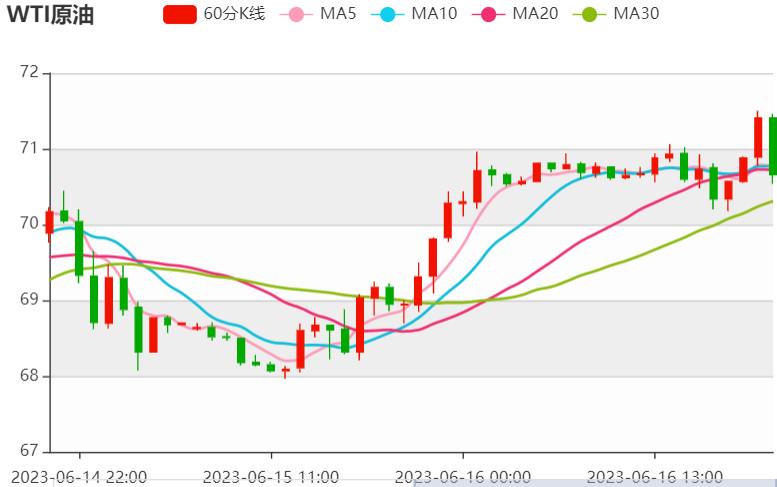The width and height of the screenshot is (777, 487).
Task: Select the 2023-06-16 00:00 time axis label
Action: [463, 476]
